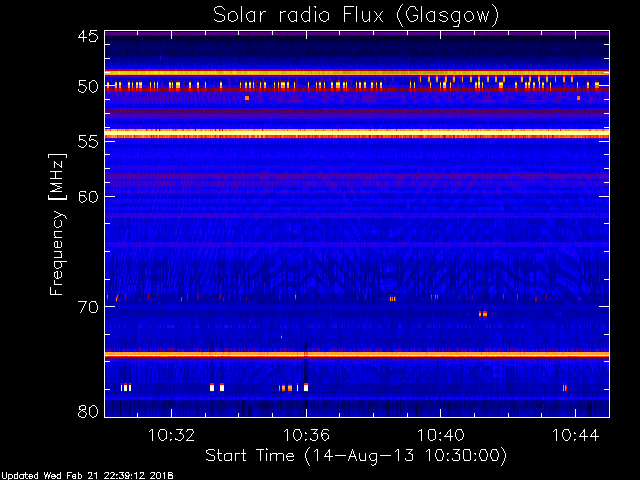The height and width of the screenshot is (480, 640).
Task: Click the 10:32 time tick label
Action: 171,435
